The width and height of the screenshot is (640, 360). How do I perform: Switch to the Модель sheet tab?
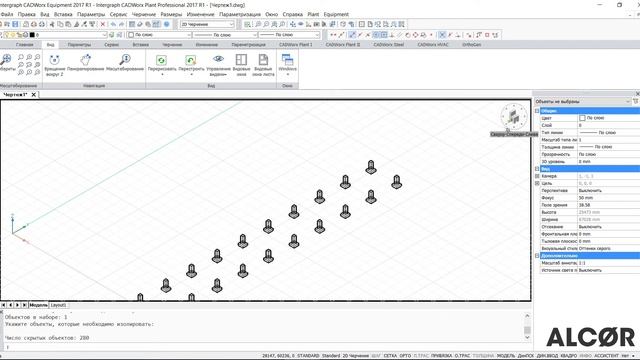point(38,305)
